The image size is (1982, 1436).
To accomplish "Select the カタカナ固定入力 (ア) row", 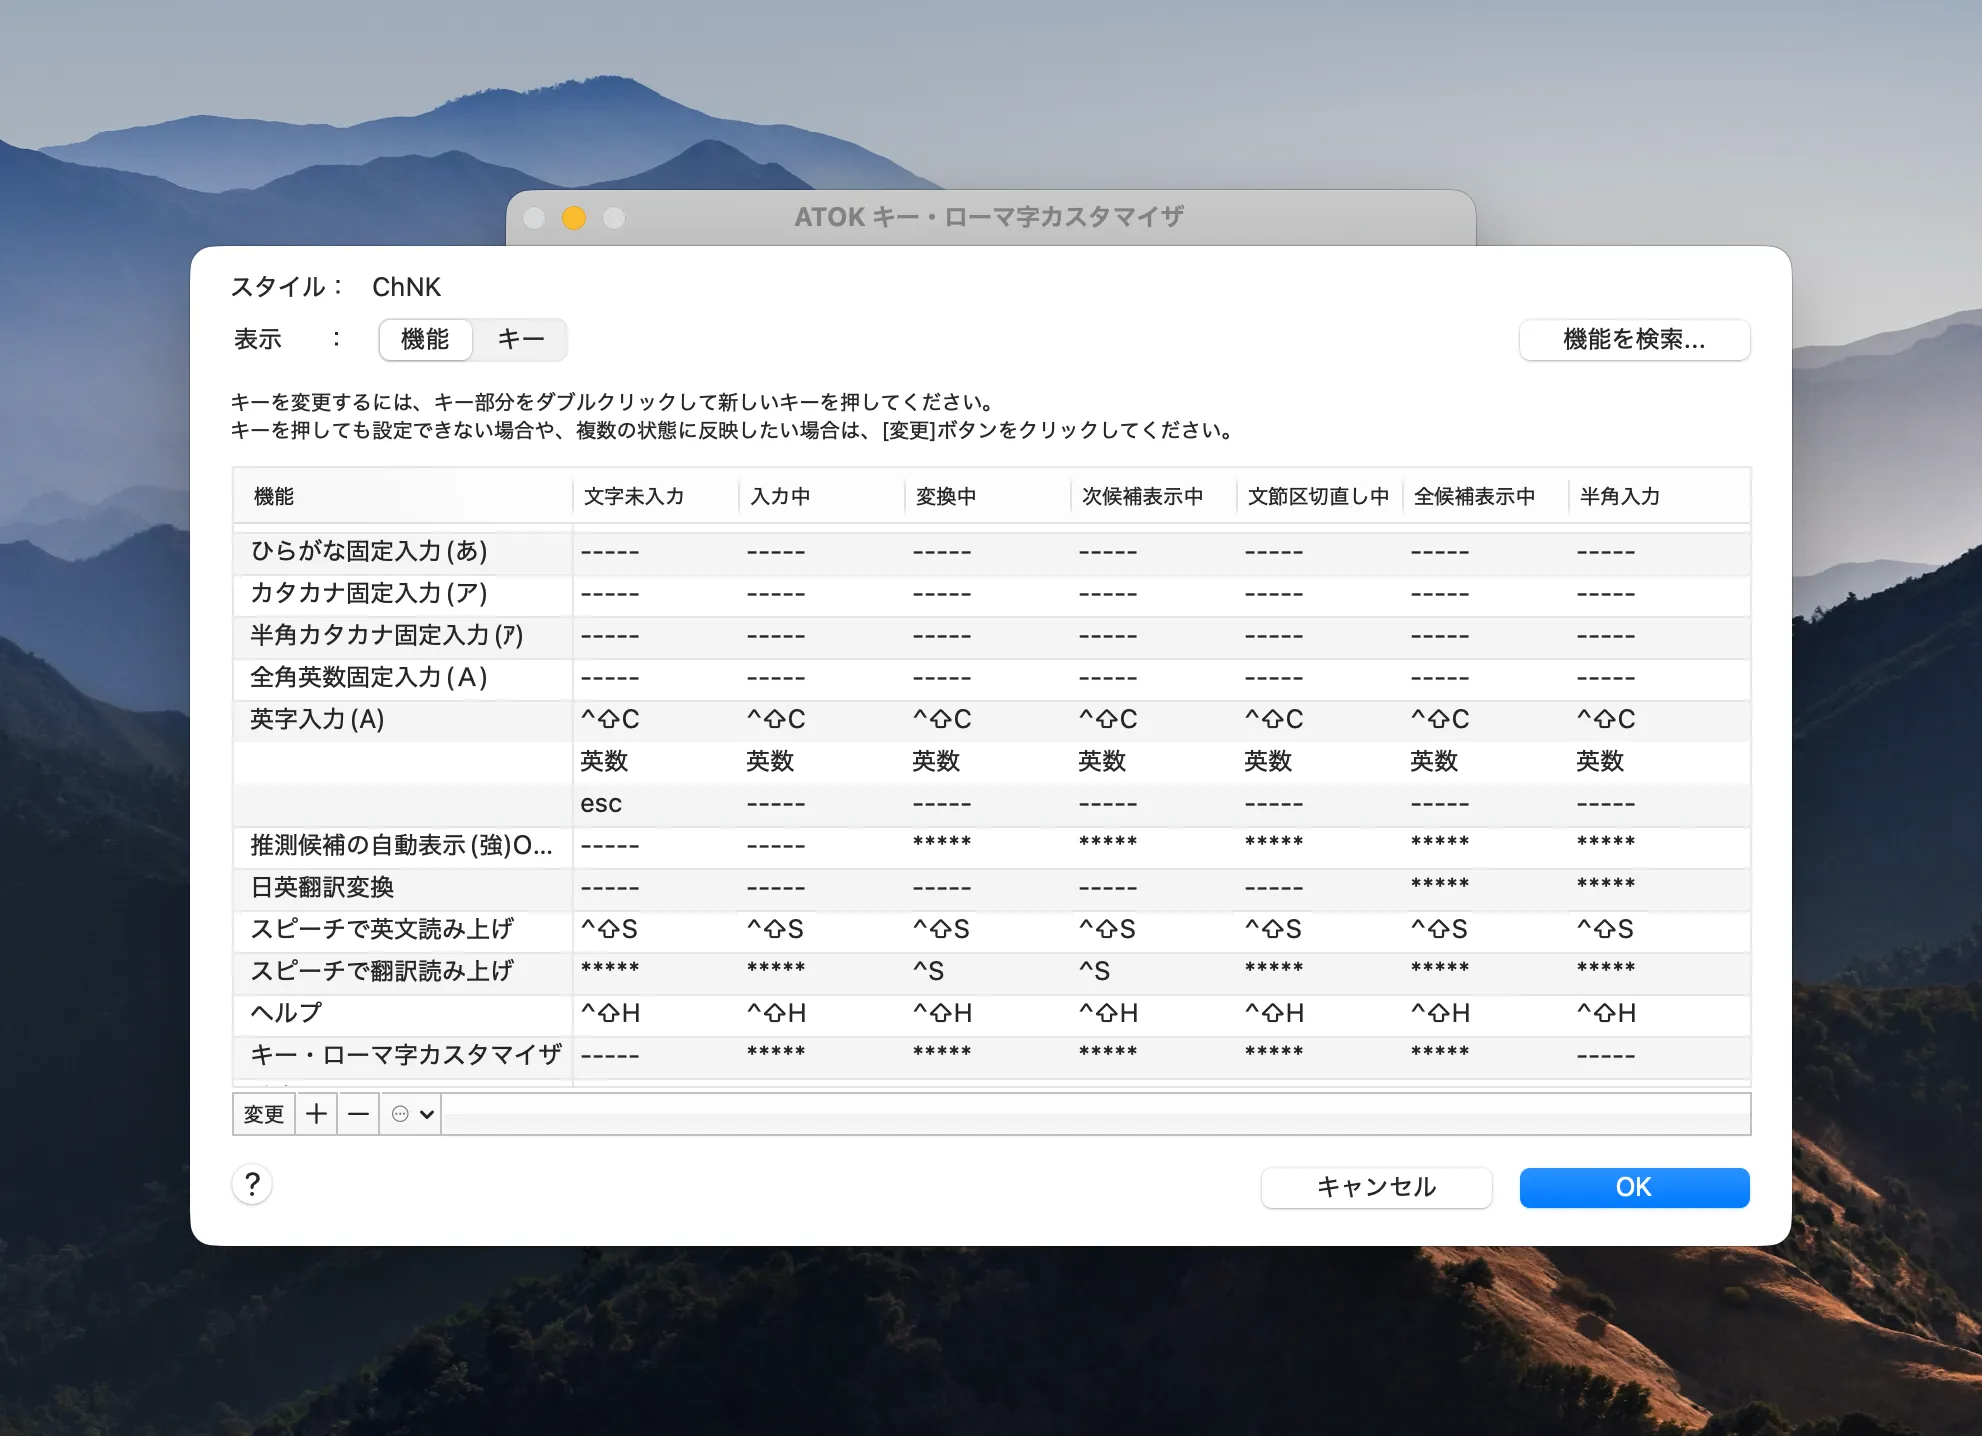I will tap(992, 594).
